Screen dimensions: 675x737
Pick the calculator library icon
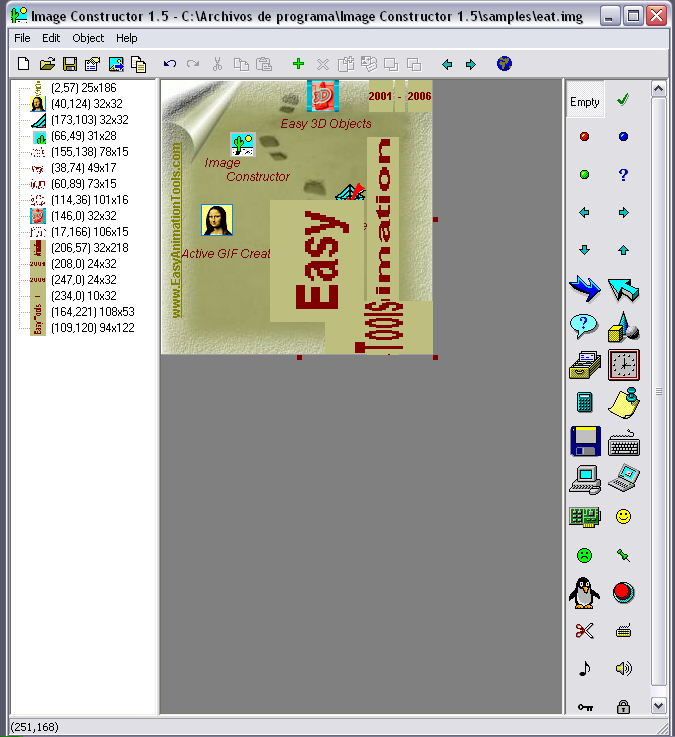[585, 402]
